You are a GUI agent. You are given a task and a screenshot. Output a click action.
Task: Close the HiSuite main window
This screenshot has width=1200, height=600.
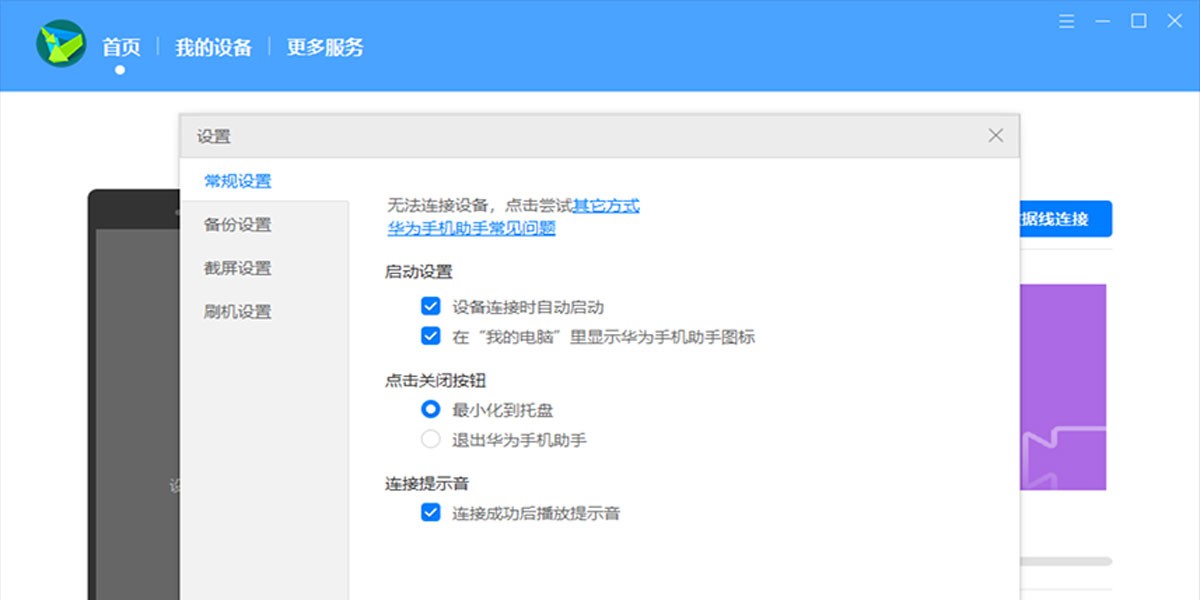click(x=1174, y=21)
